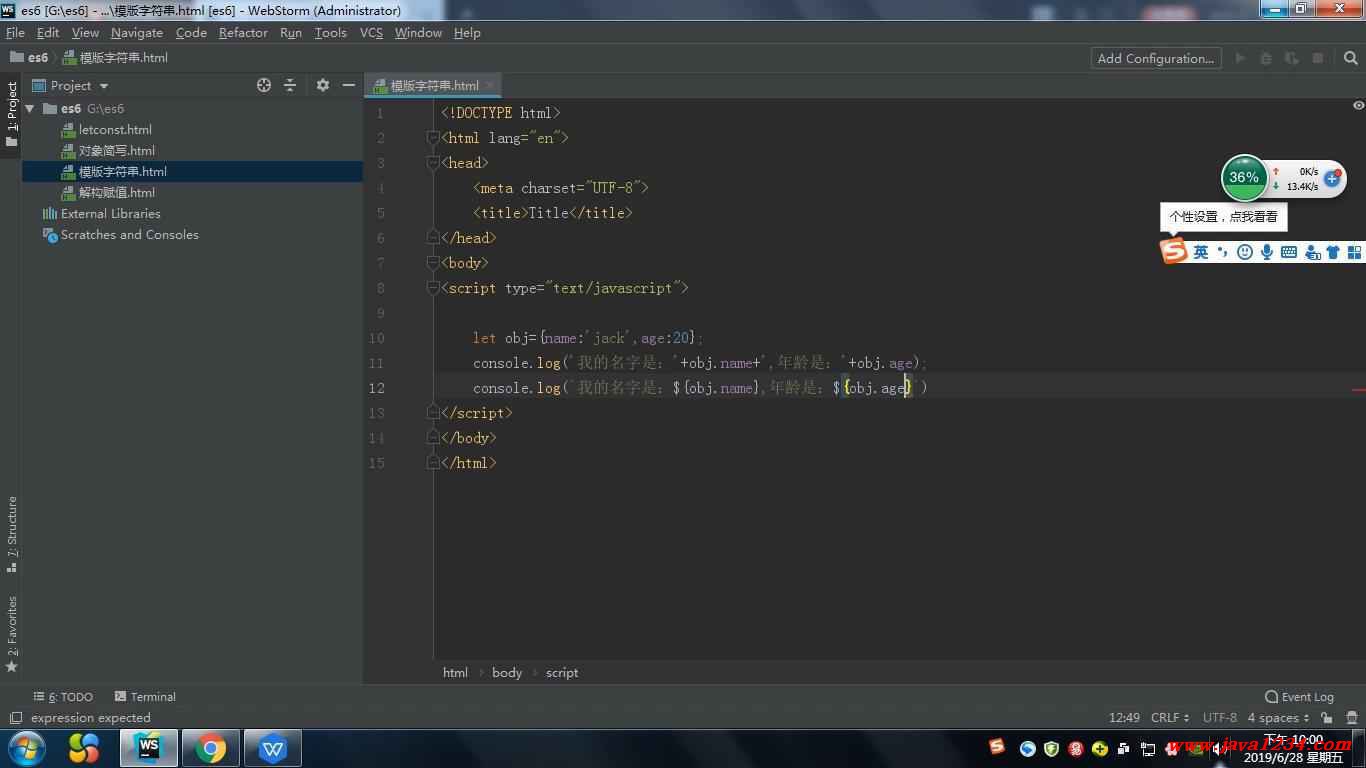Open the 4 spaces indent dropdown
The height and width of the screenshot is (768, 1366).
1278,718
